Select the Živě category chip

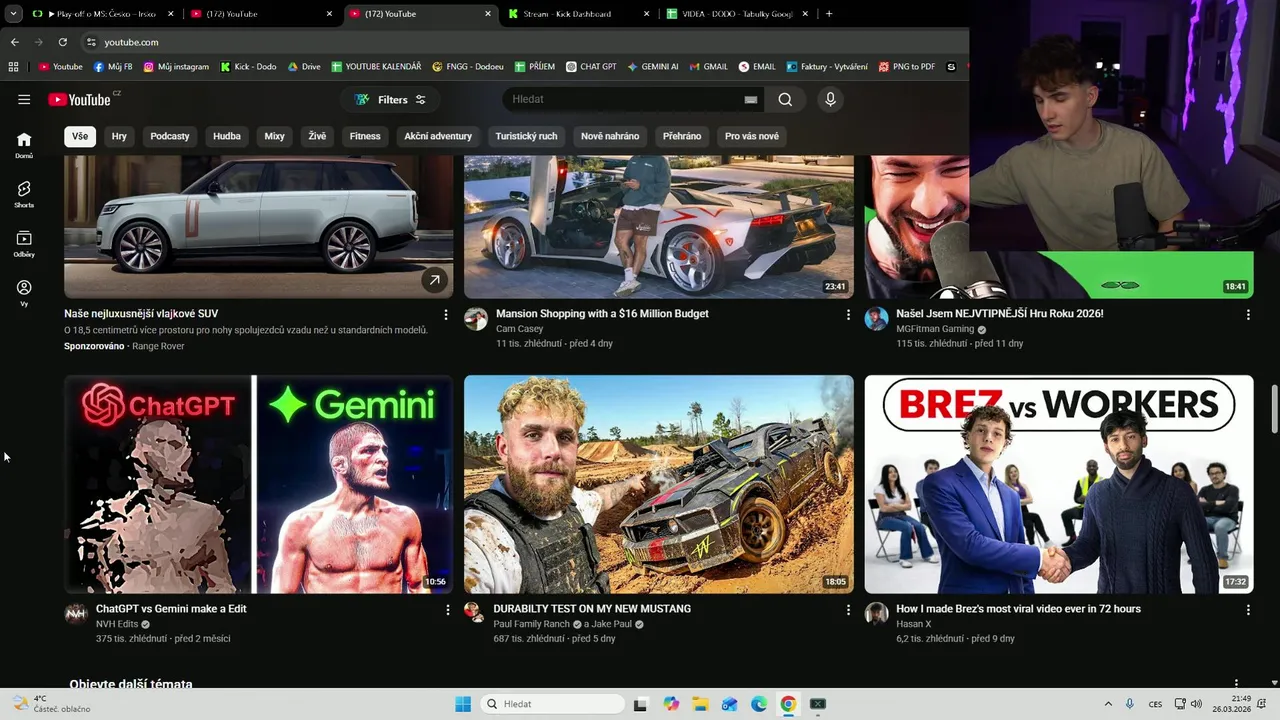317,136
